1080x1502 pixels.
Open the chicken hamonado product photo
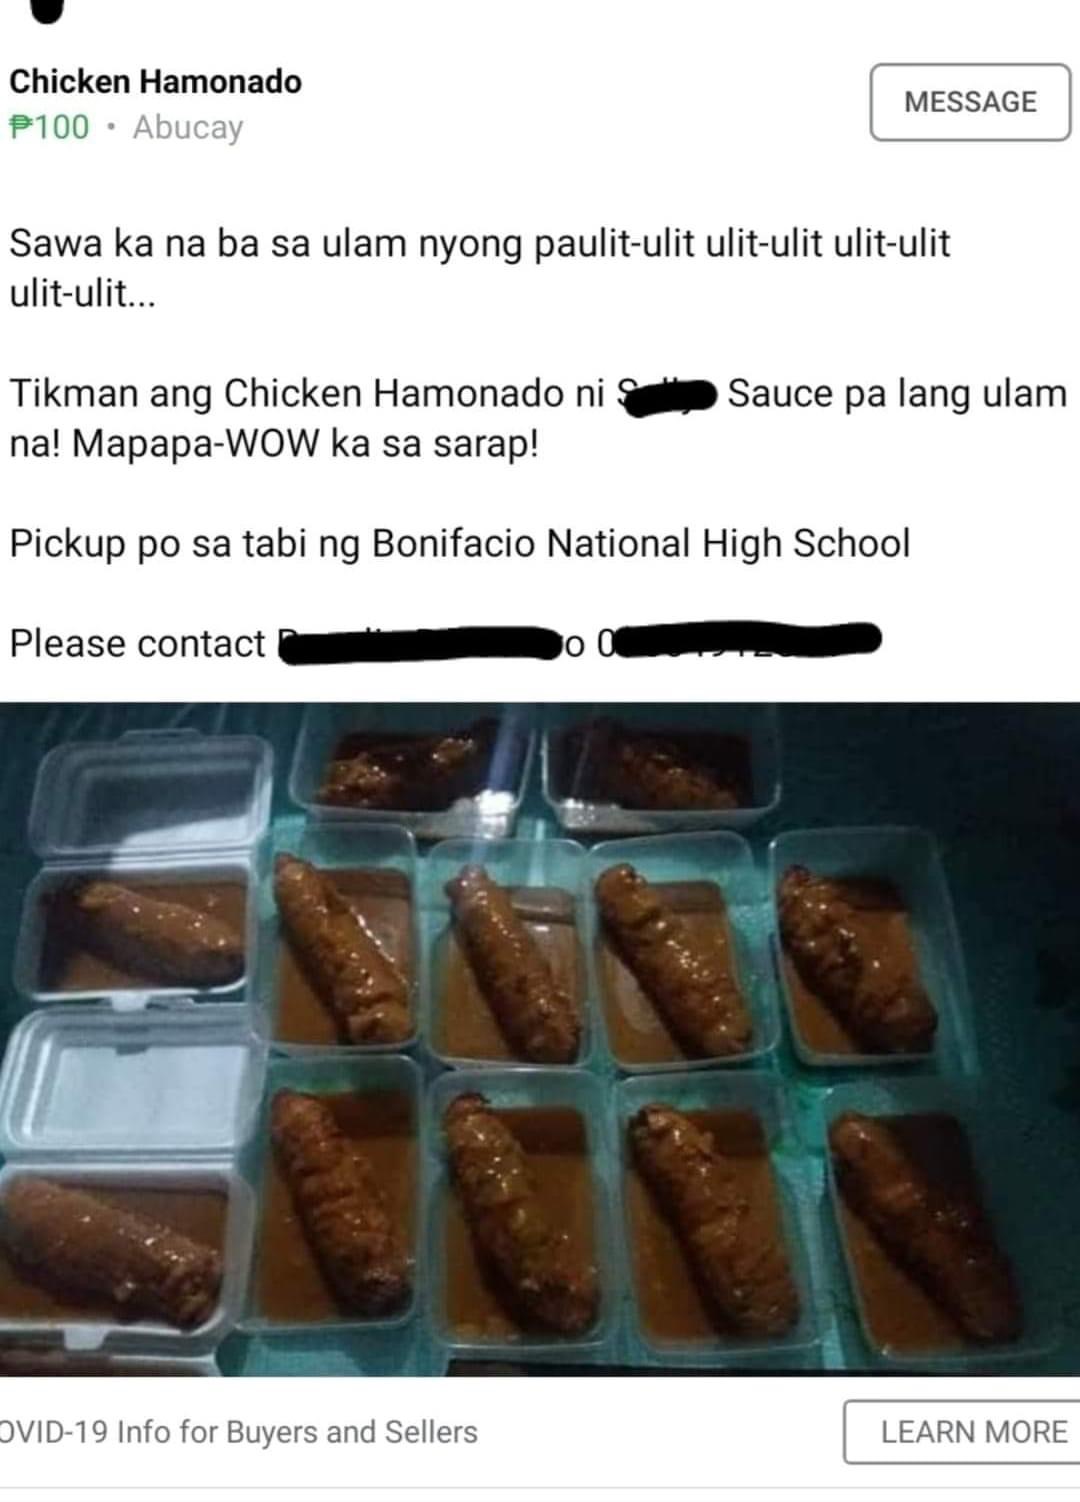pos(540,1039)
